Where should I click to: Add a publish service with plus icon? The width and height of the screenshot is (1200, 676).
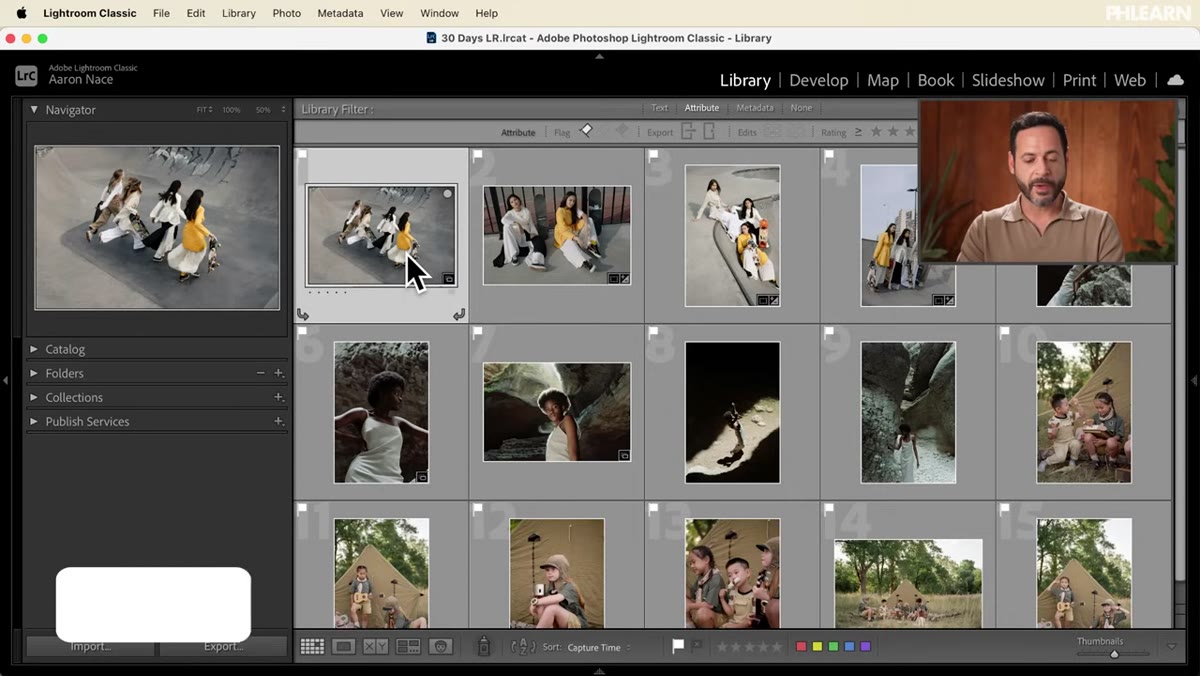pyautogui.click(x=279, y=421)
